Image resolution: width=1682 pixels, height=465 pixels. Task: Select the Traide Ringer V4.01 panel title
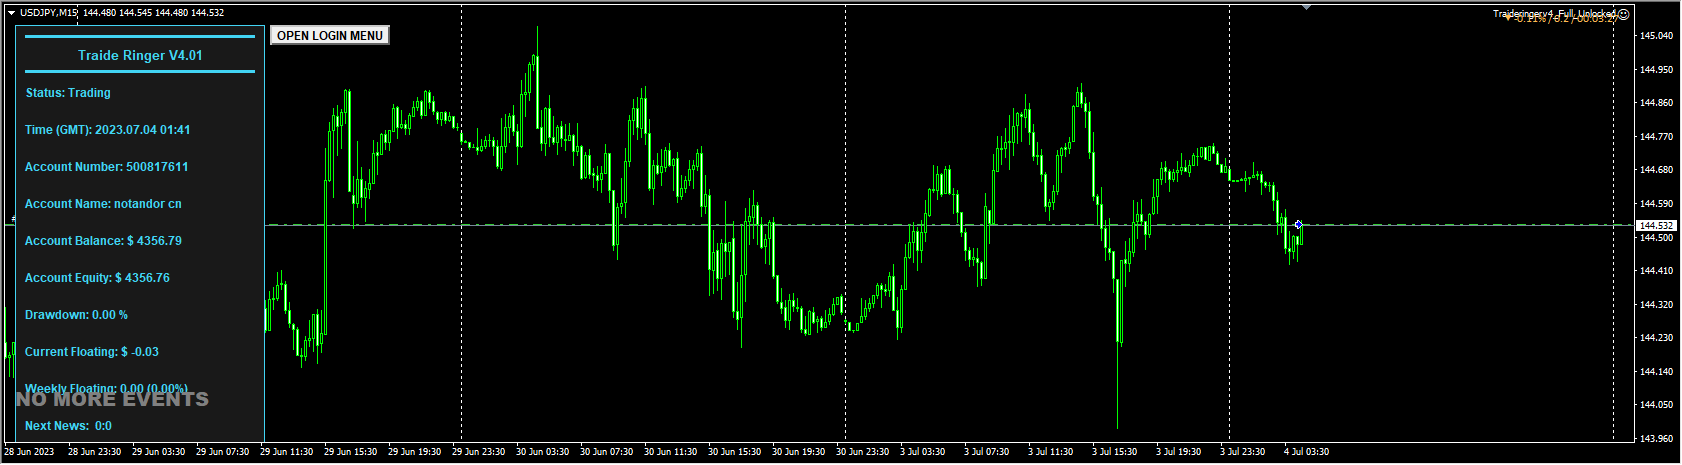click(x=140, y=55)
